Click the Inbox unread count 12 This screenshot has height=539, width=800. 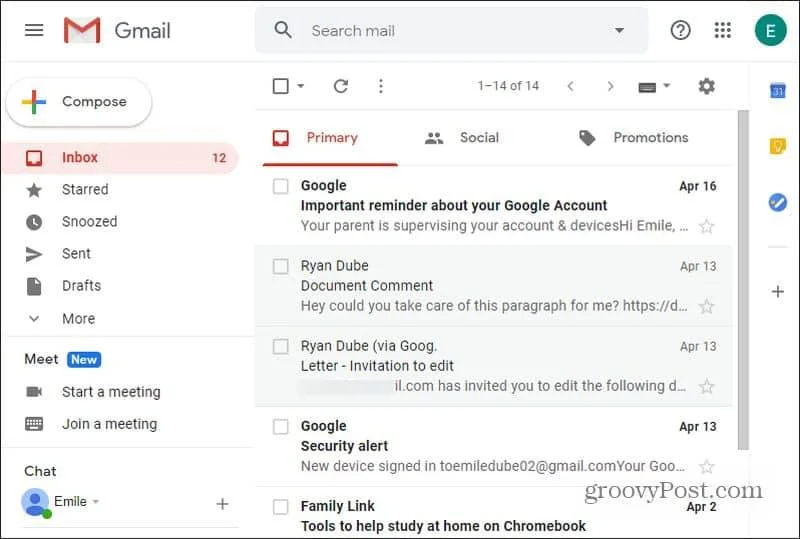coord(219,158)
